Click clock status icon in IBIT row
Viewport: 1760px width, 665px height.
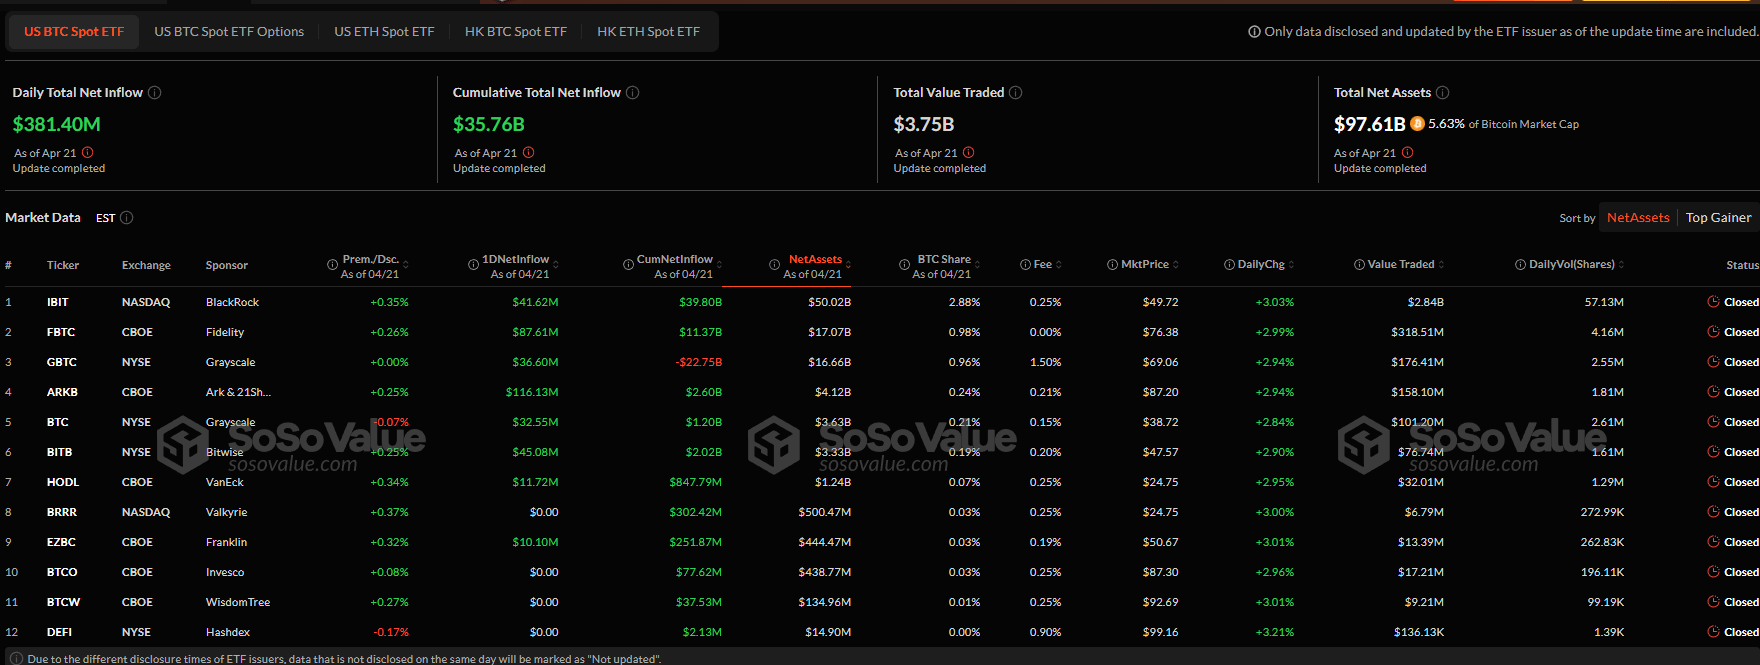point(1713,302)
